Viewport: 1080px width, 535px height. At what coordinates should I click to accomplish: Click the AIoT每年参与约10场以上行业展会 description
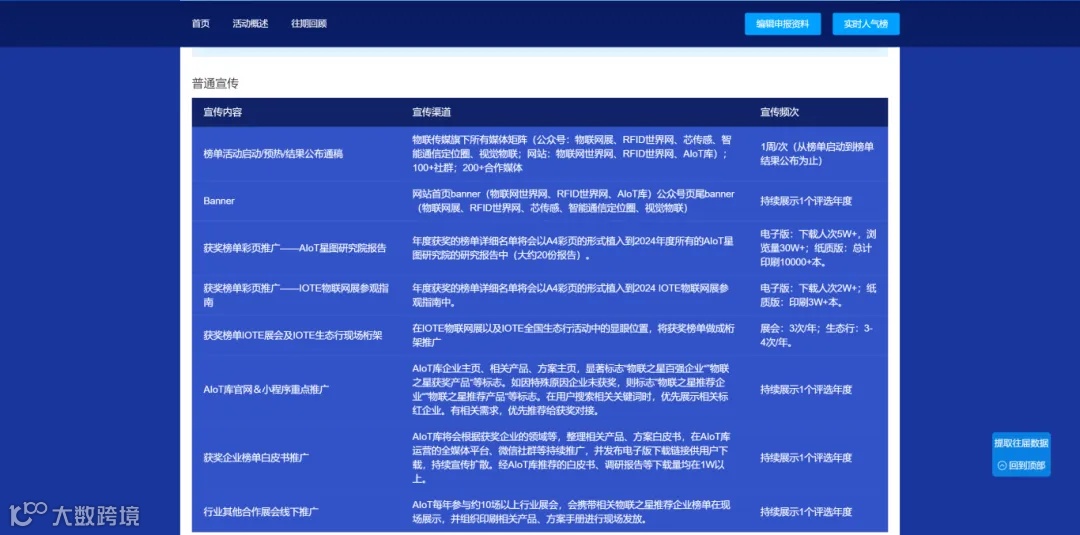click(572, 512)
